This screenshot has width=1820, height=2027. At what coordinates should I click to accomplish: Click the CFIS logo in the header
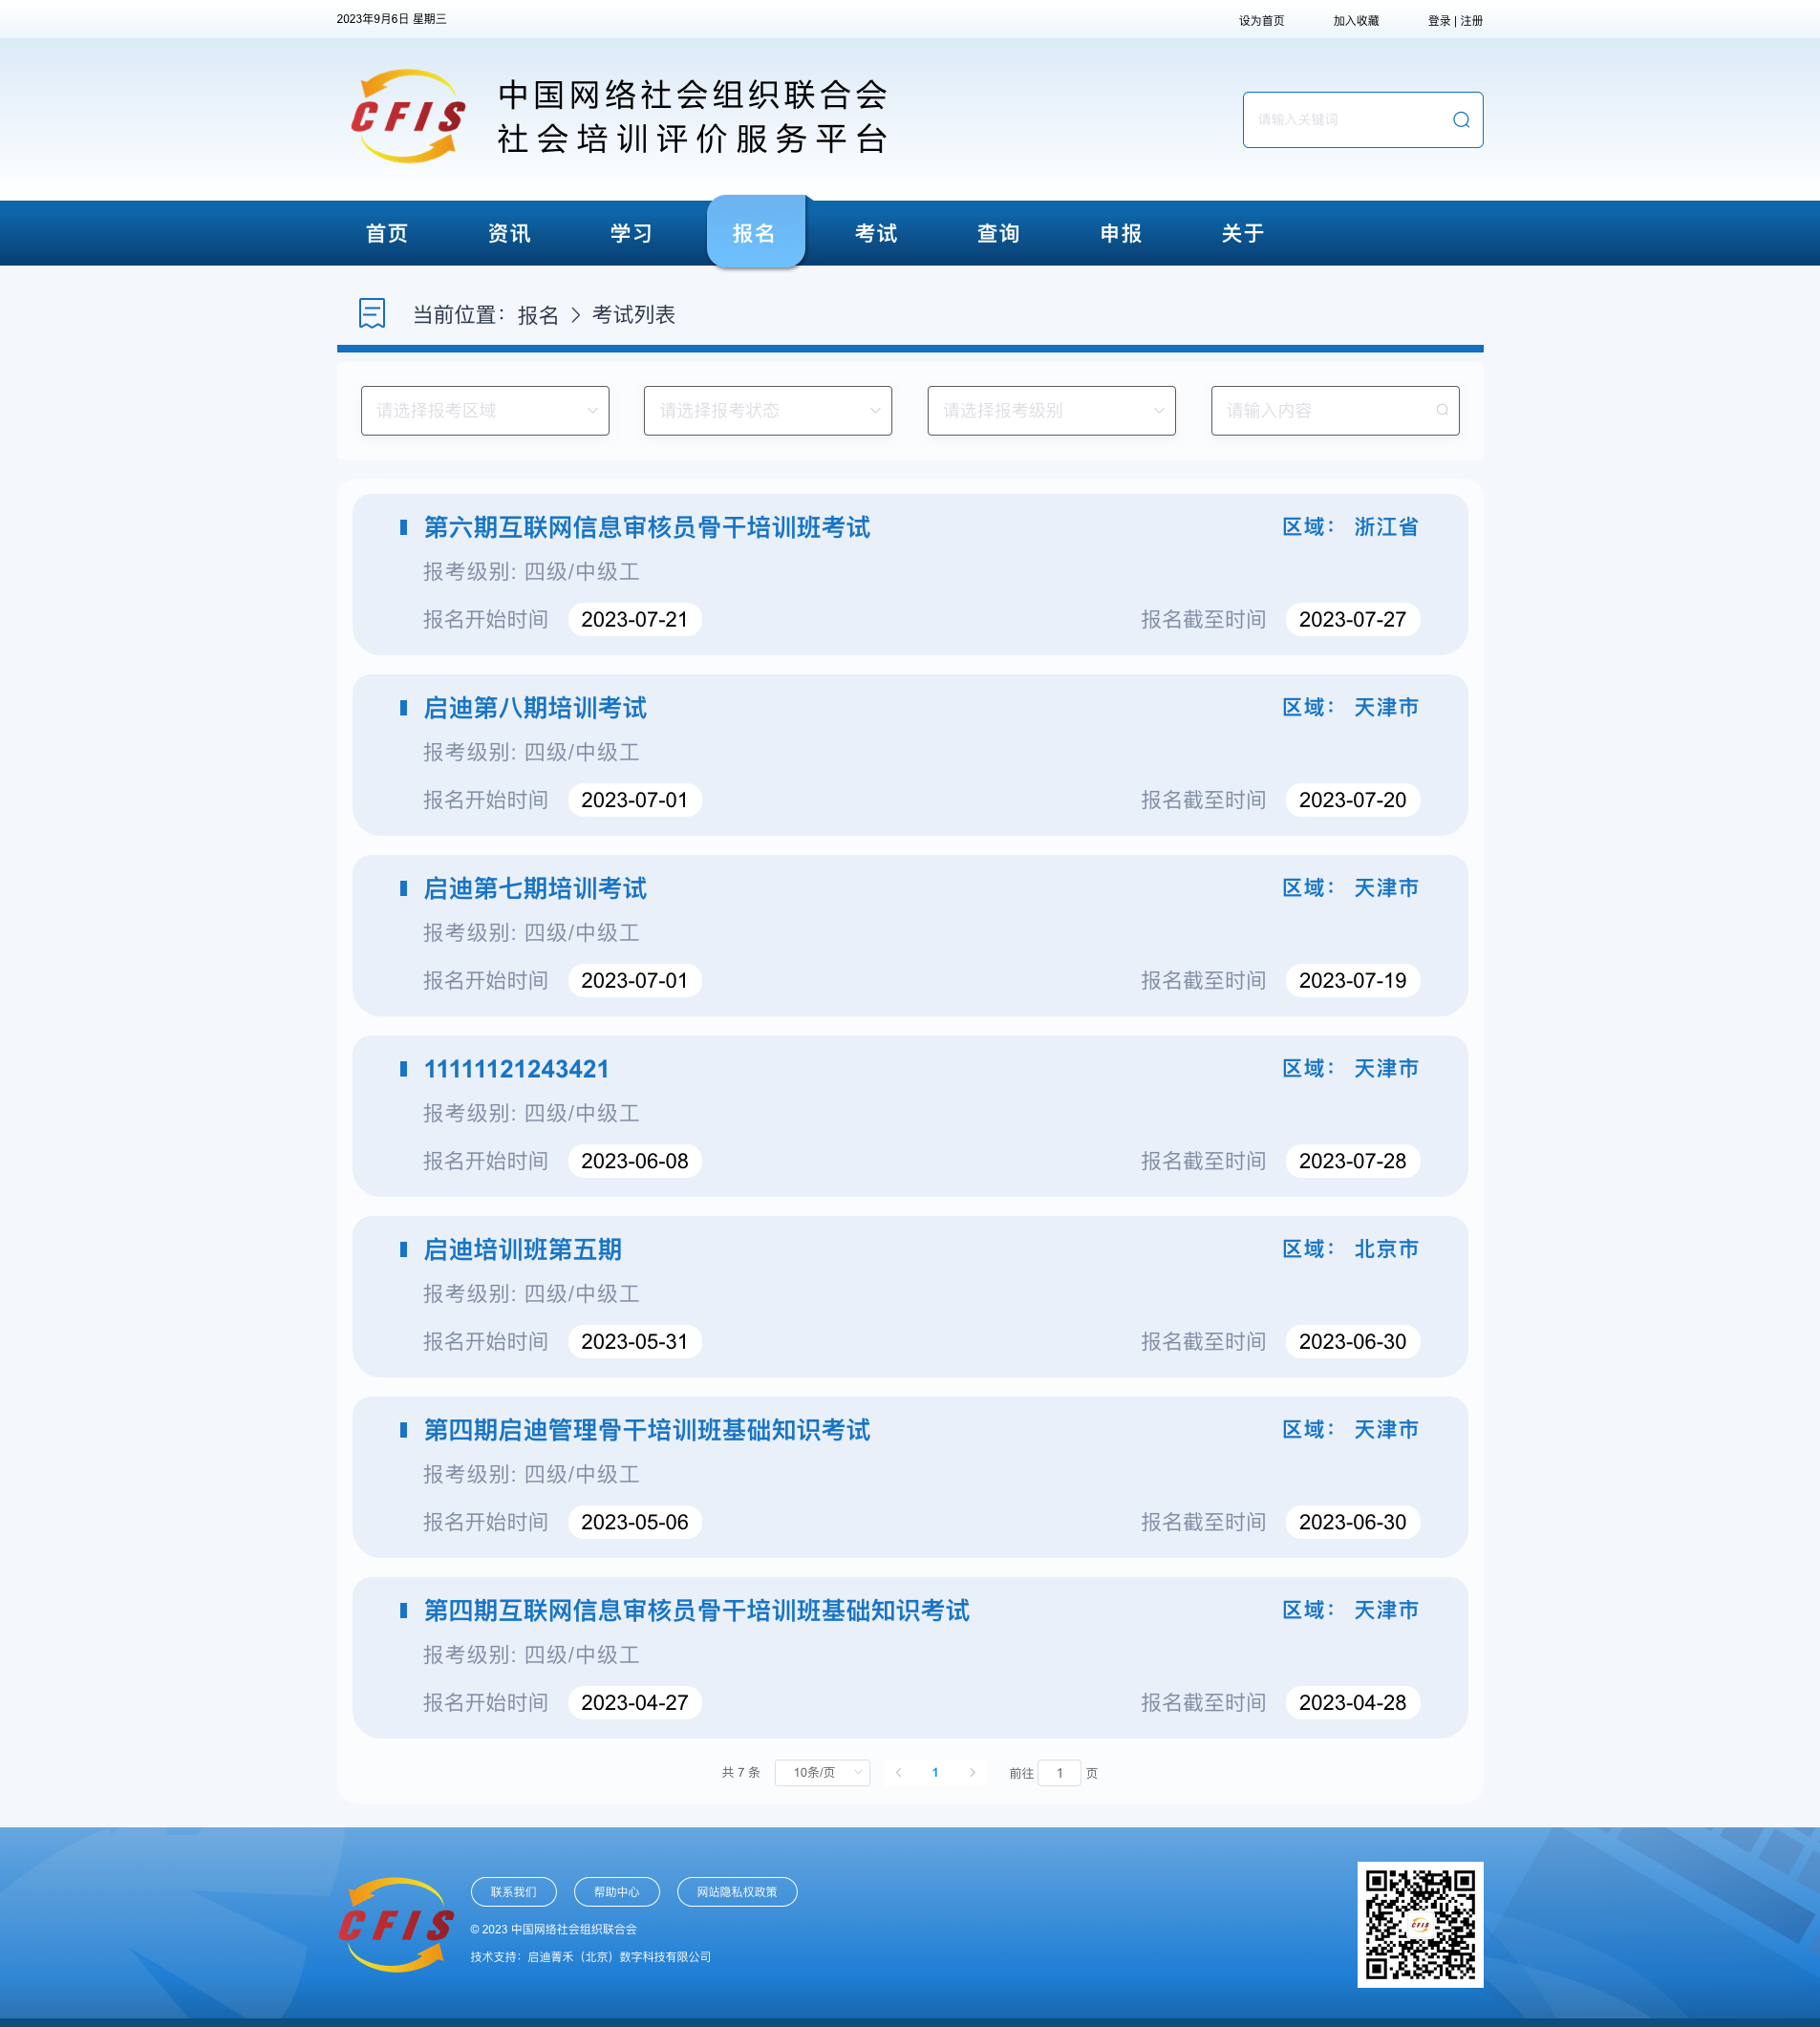click(x=408, y=117)
